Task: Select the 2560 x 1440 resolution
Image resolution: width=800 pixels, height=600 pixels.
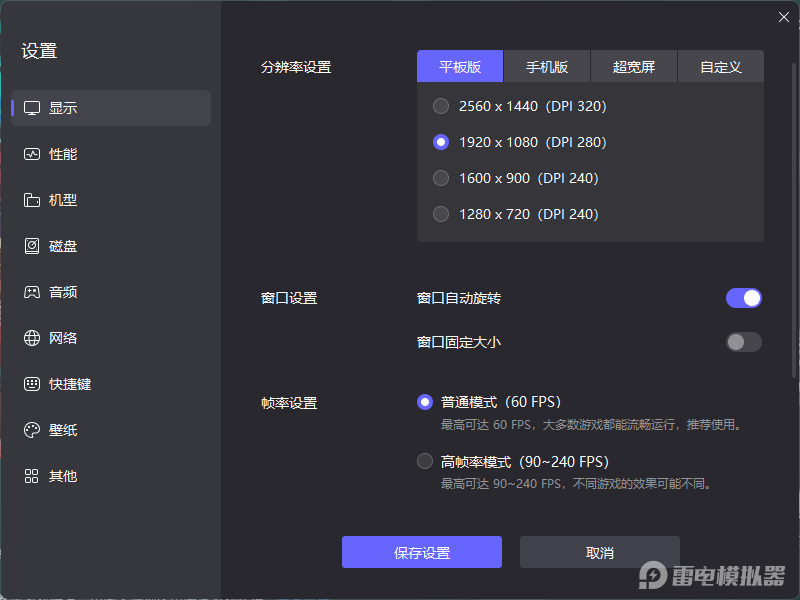Action: coord(441,106)
